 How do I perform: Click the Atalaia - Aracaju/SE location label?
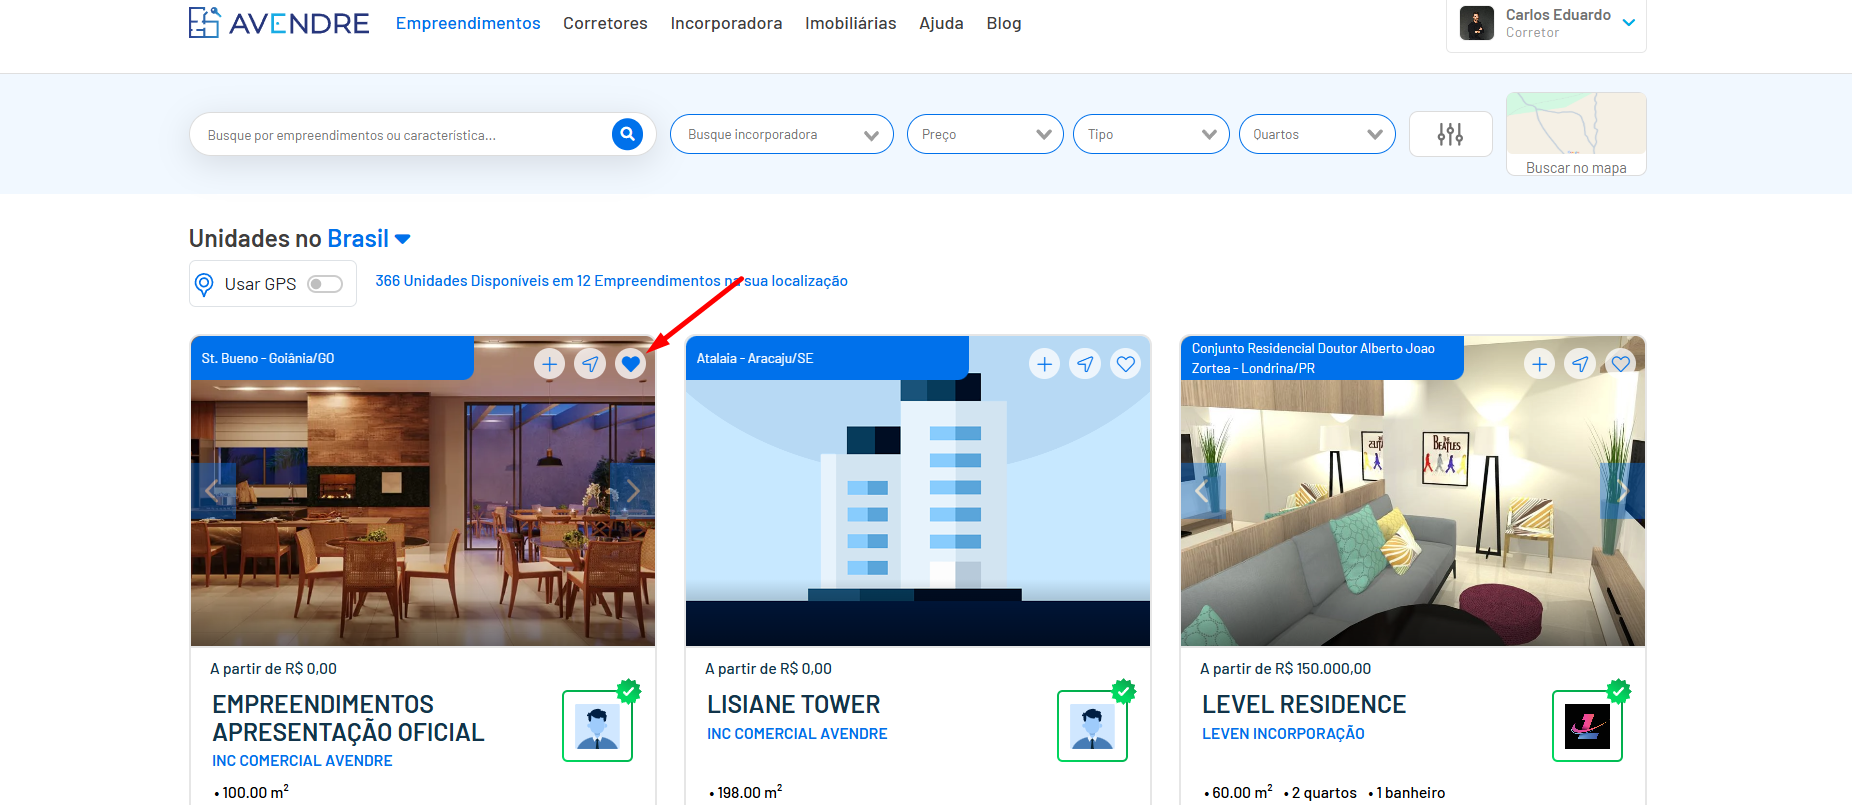pyautogui.click(x=755, y=358)
